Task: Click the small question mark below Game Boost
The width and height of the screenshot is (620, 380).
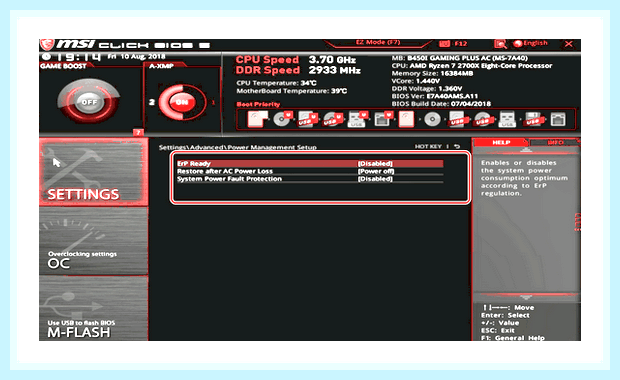Action: (138, 132)
